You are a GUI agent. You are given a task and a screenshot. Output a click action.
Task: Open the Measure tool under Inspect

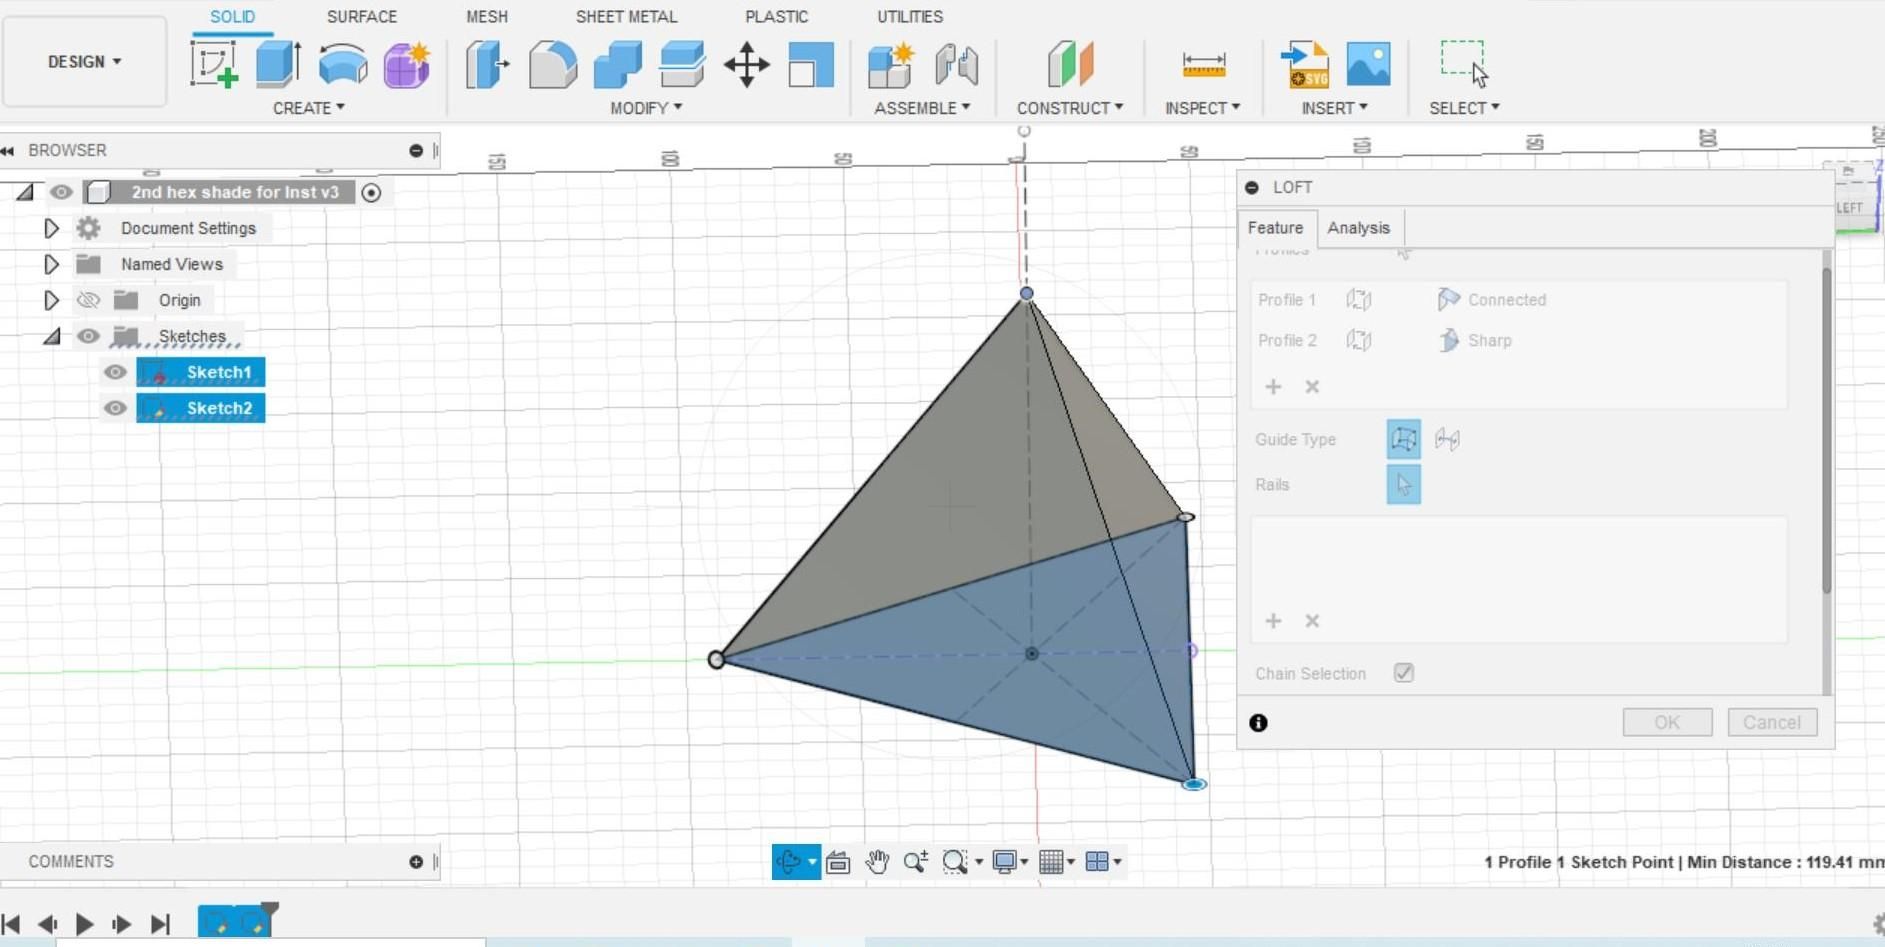pyautogui.click(x=1203, y=65)
